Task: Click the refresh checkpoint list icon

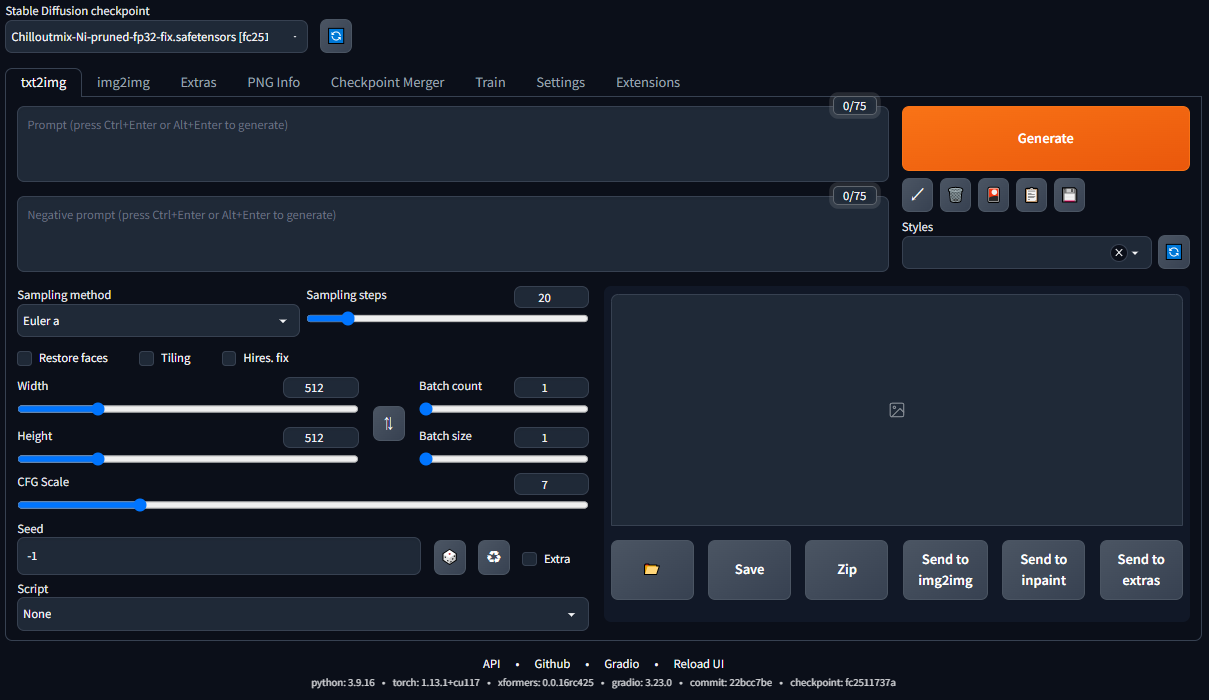Action: point(335,36)
